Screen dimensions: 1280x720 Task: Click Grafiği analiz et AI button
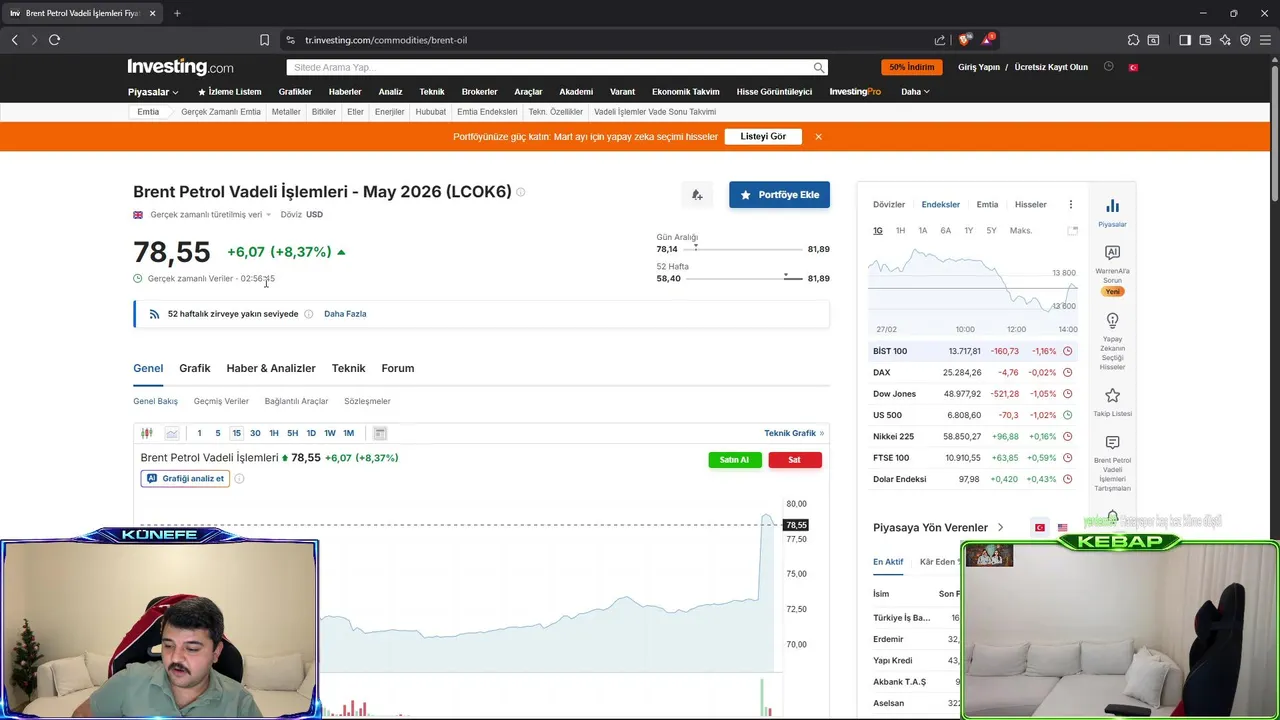coord(186,479)
